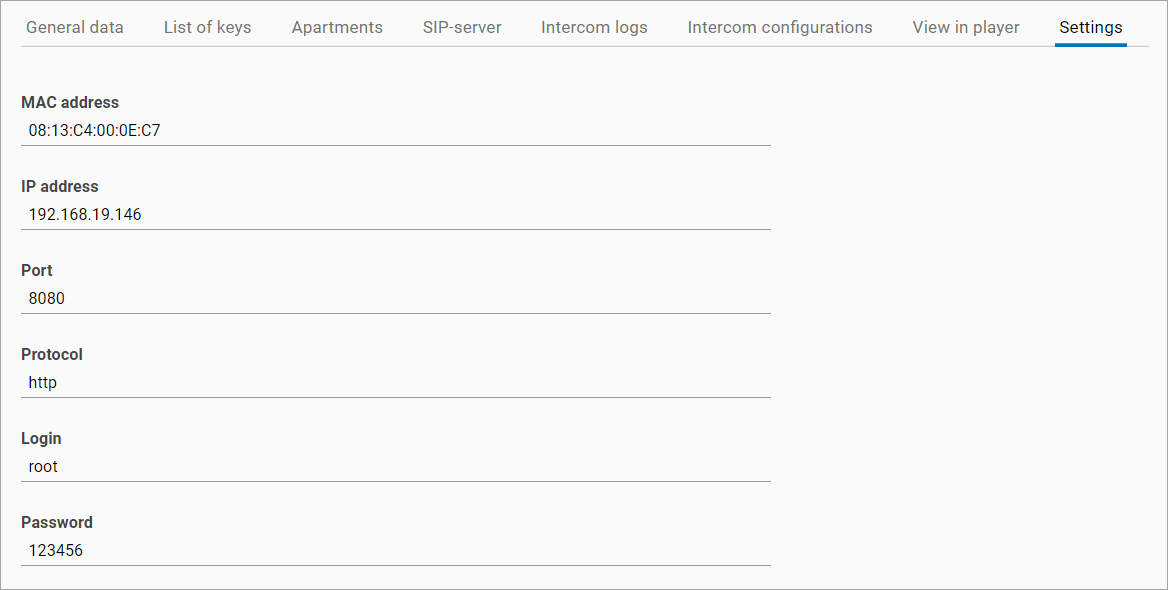Select the Protocol field containing http
This screenshot has width=1168, height=590.
pyautogui.click(x=395, y=382)
